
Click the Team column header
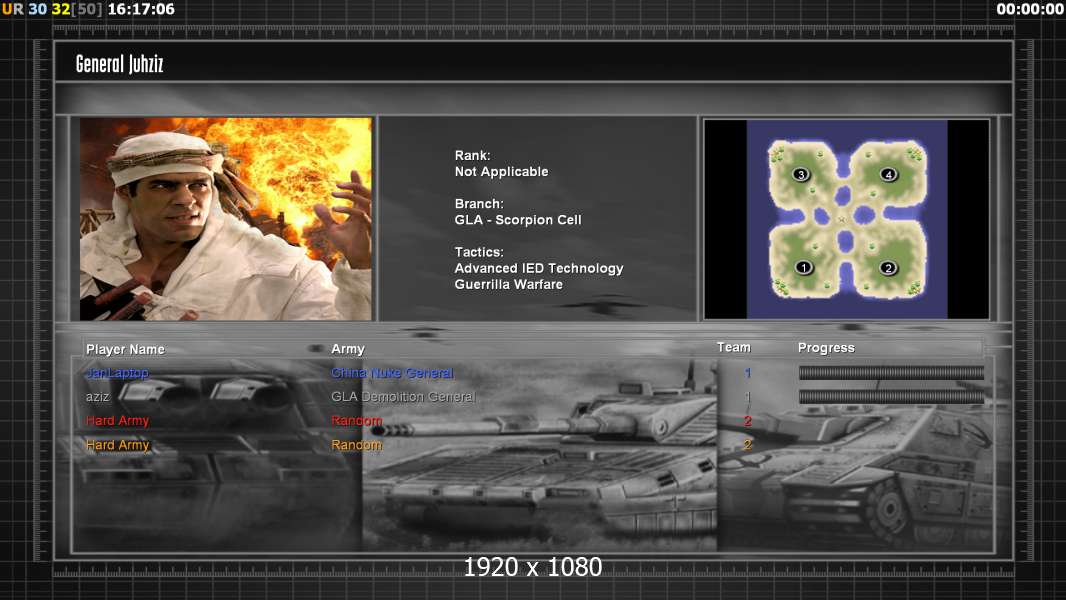733,347
